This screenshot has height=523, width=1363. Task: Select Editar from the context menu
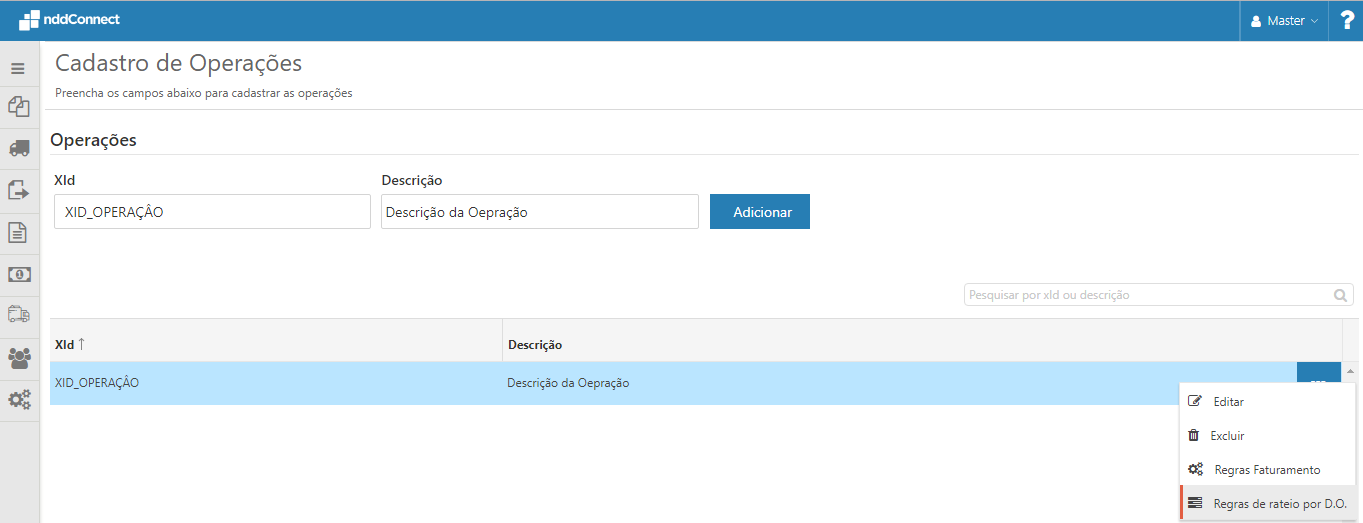(x=1268, y=401)
